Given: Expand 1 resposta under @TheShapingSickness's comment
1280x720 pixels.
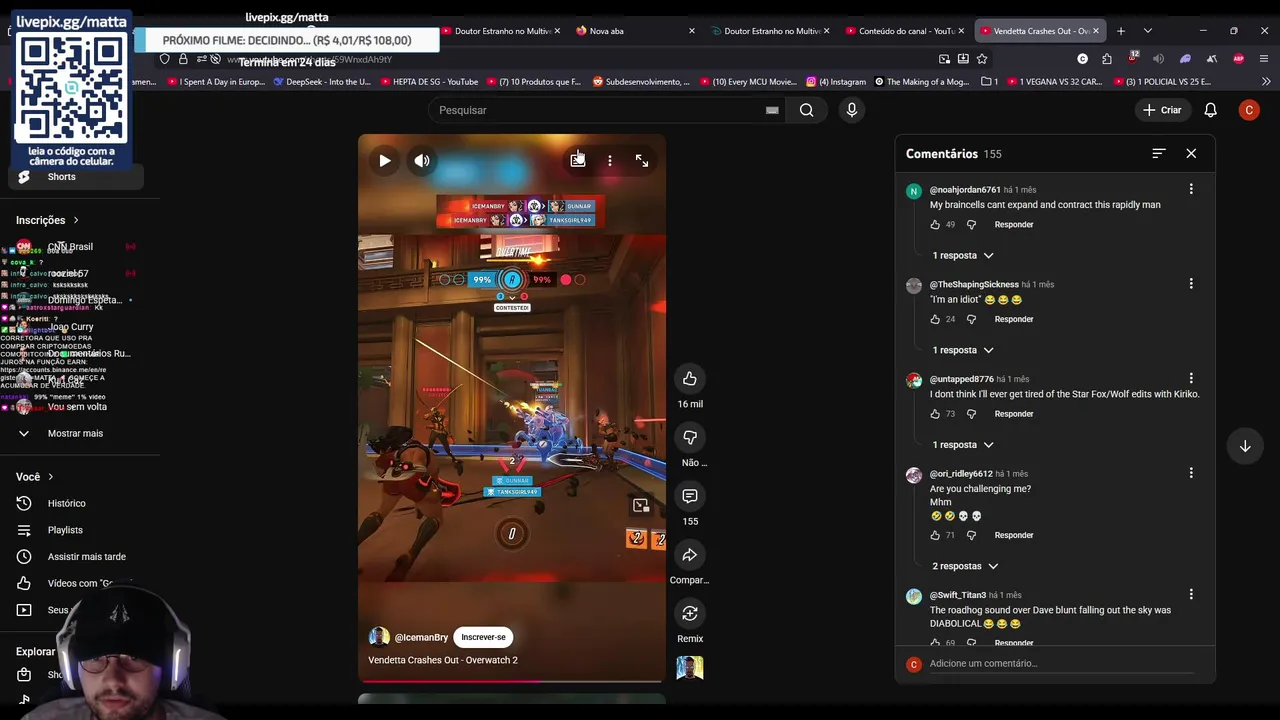Looking at the screenshot, I should tap(963, 350).
